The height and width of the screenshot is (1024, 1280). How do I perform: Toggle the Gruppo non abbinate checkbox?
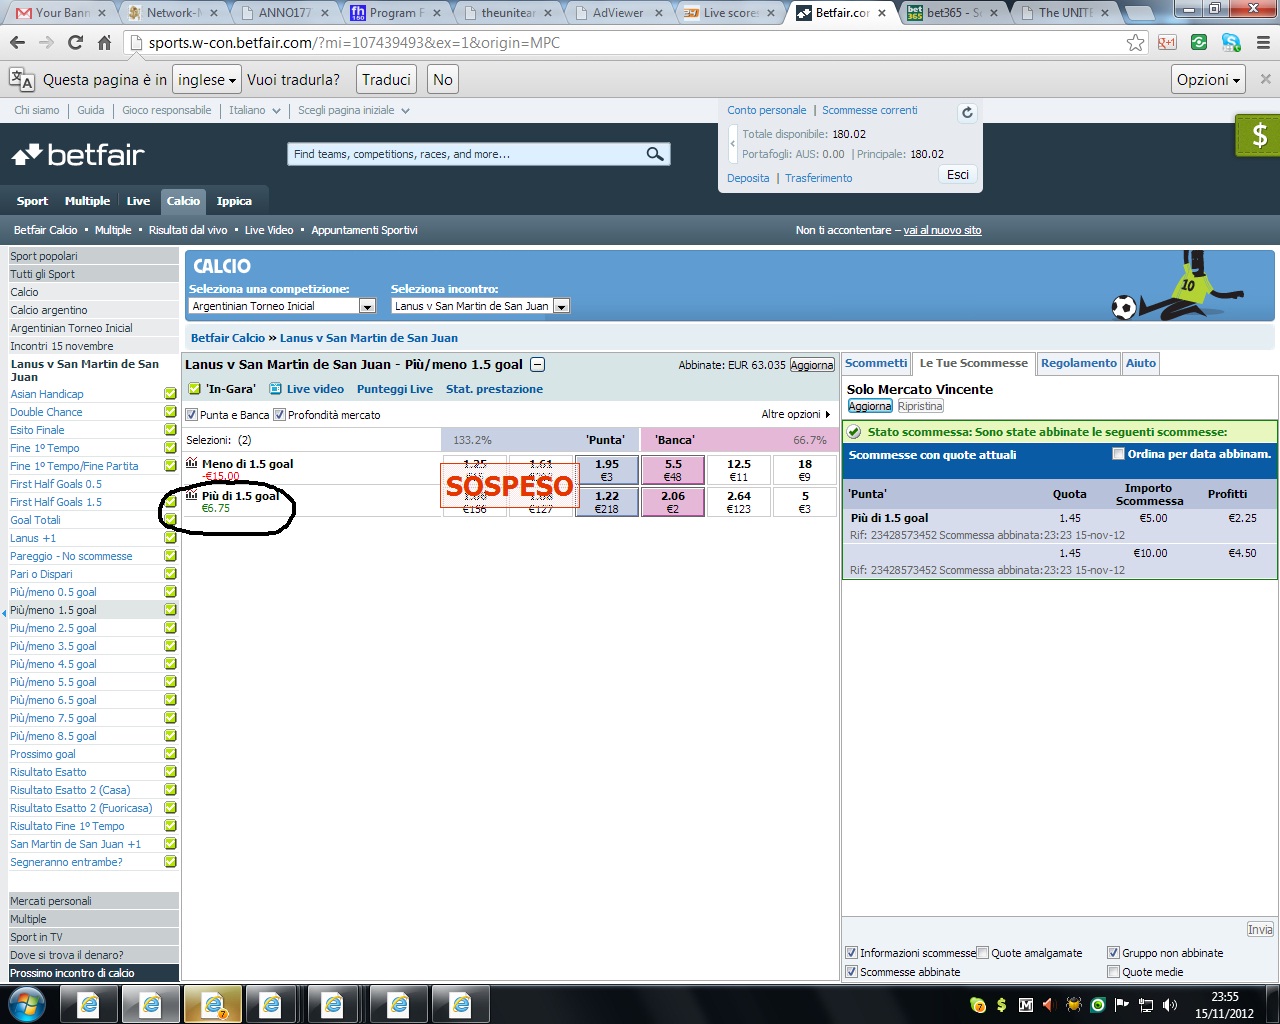(x=1113, y=953)
